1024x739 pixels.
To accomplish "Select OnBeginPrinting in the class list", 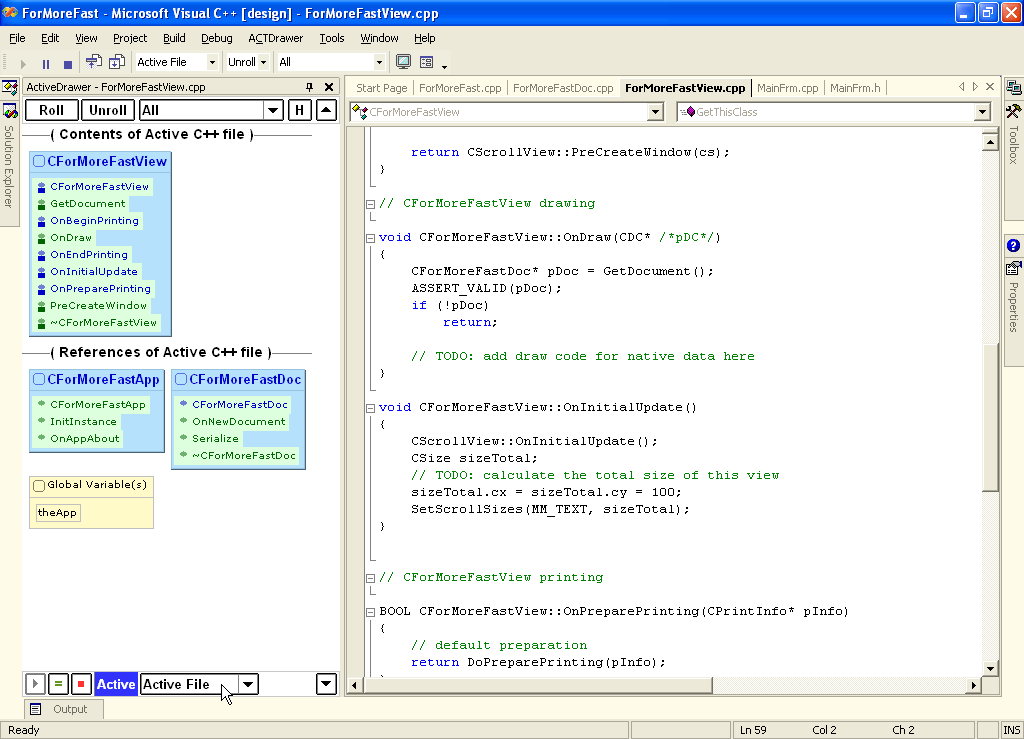I will coord(94,221).
